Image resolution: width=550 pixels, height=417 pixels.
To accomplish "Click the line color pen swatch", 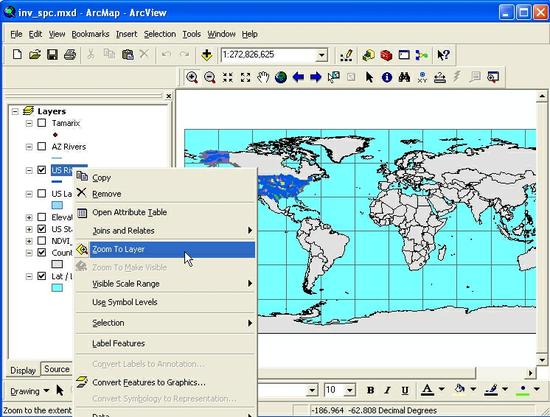I will (491, 389).
